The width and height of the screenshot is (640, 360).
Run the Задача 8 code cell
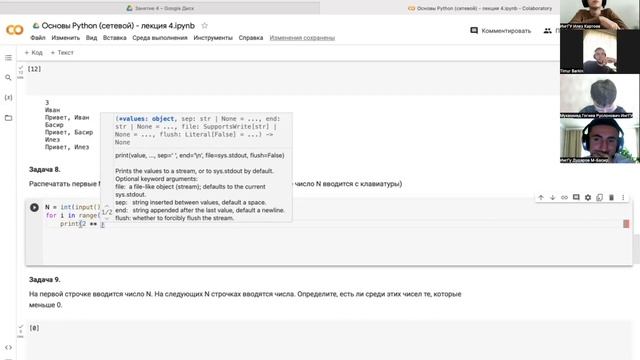tap(34, 207)
